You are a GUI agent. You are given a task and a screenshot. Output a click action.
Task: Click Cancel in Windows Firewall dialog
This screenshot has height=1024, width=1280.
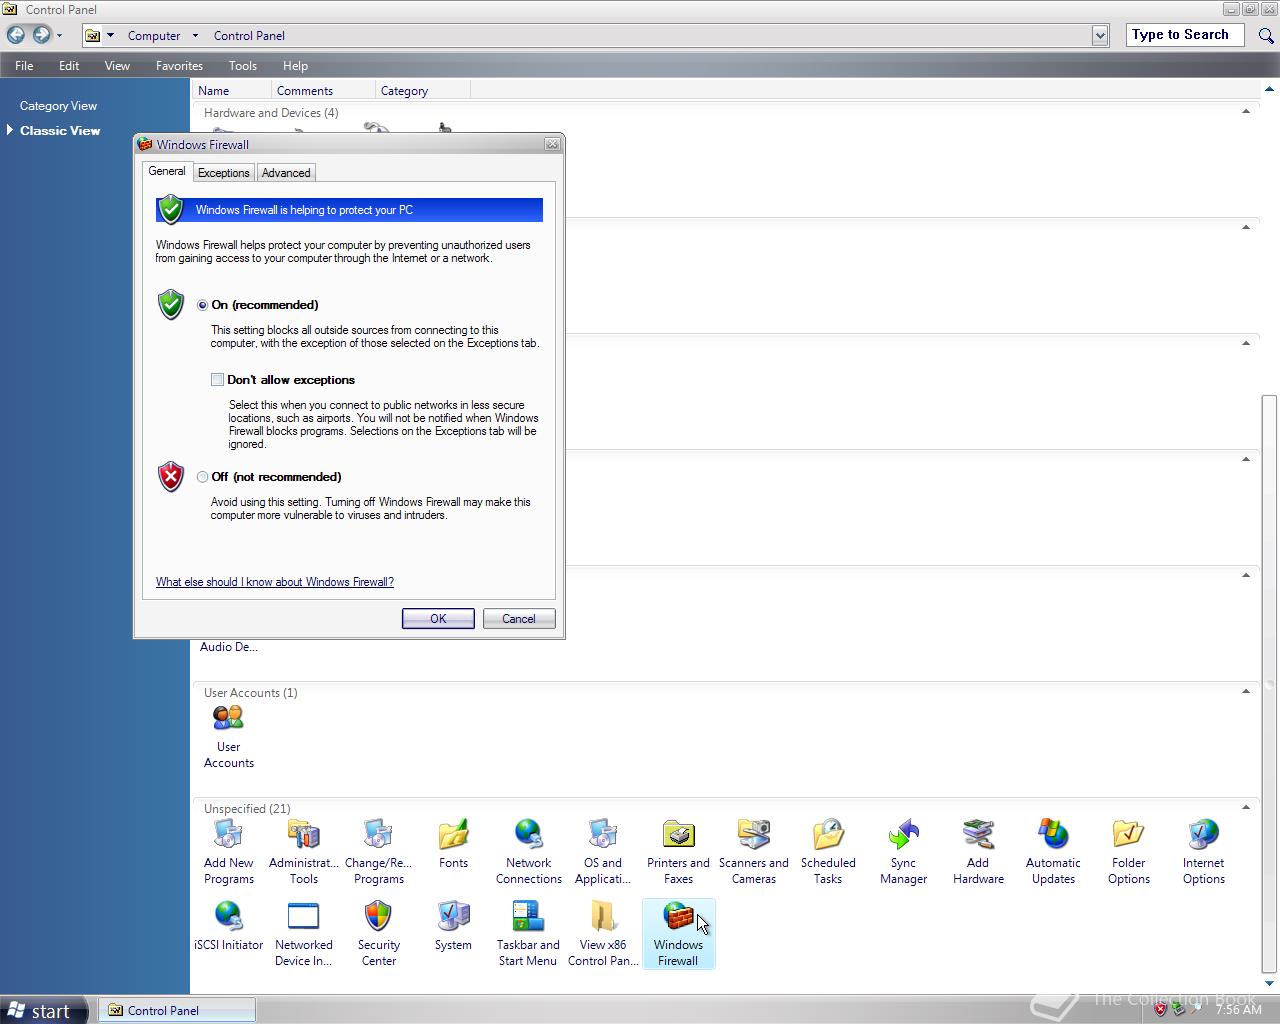tap(519, 619)
